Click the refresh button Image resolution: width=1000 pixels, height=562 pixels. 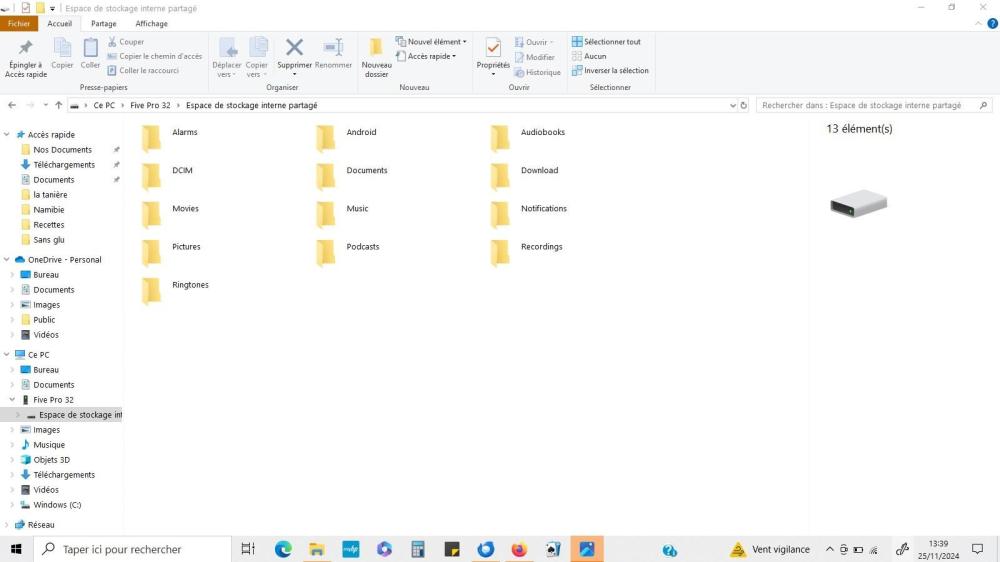tap(744, 105)
